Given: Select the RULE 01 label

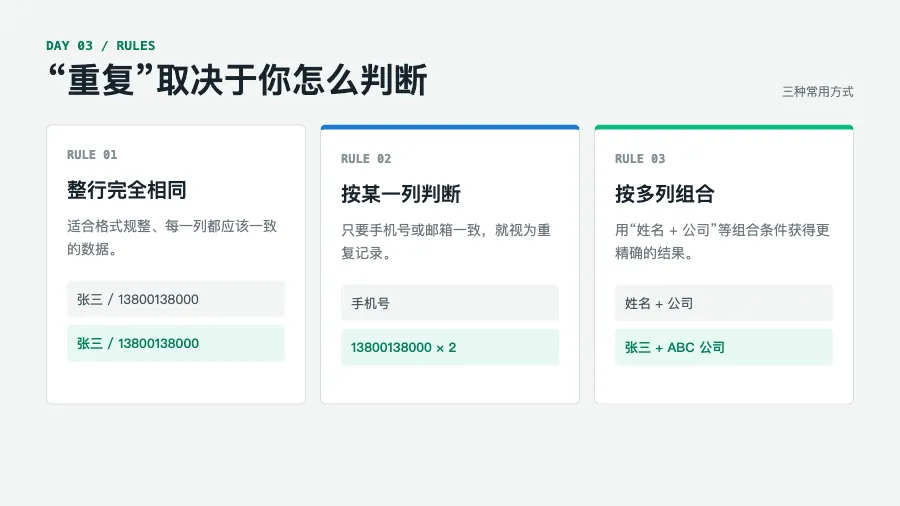Looking at the screenshot, I should pos(92,155).
